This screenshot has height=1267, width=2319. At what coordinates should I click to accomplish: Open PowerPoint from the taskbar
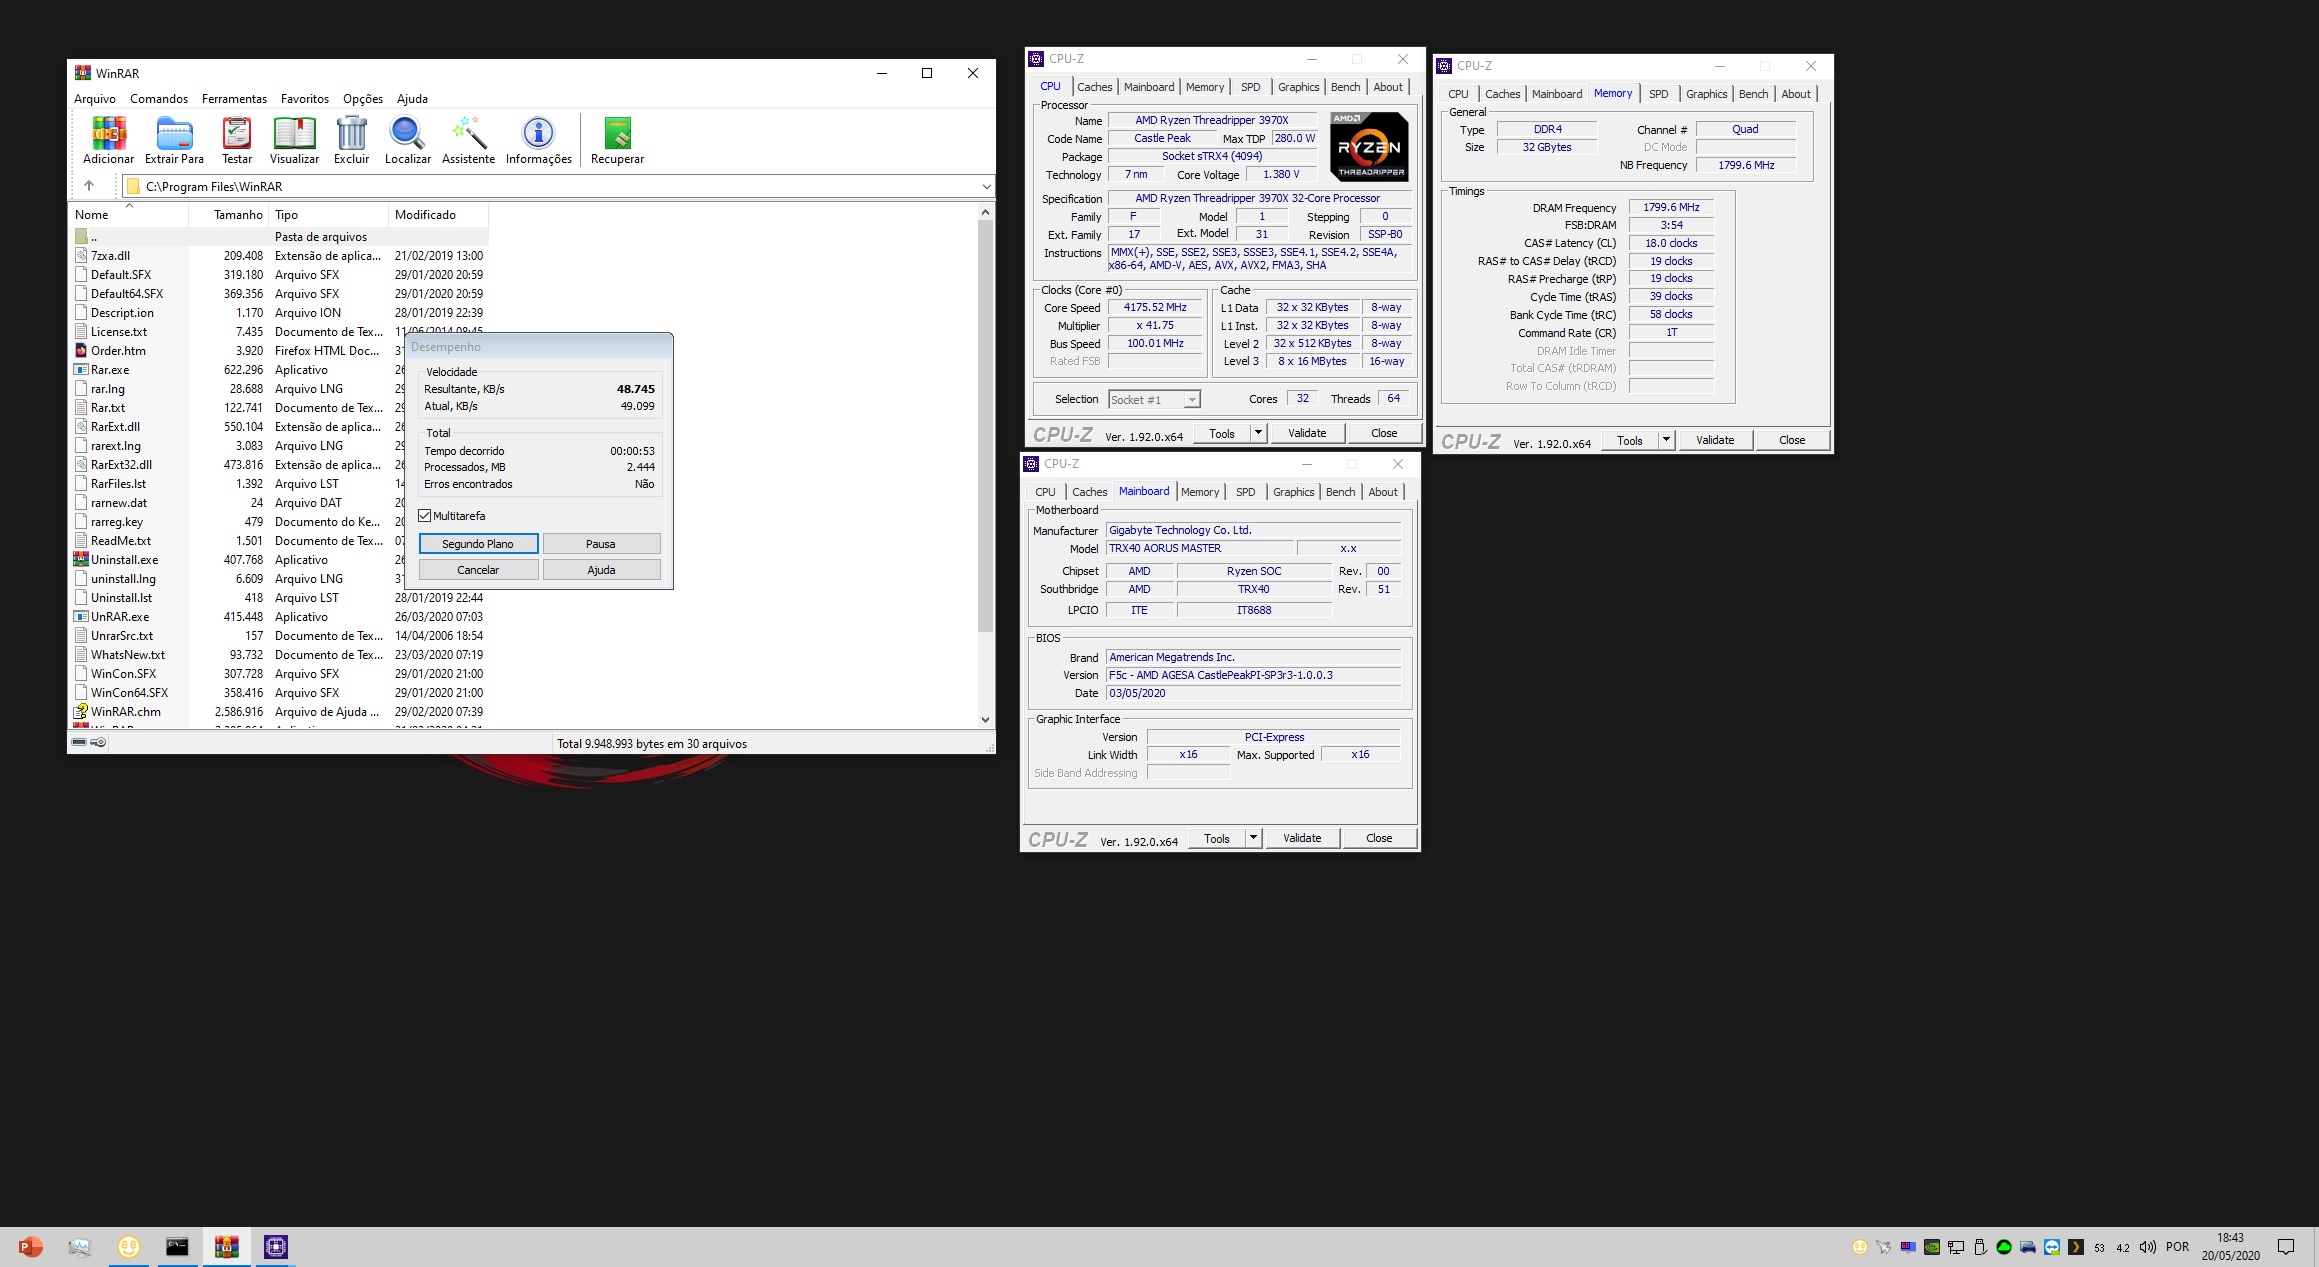(30, 1246)
